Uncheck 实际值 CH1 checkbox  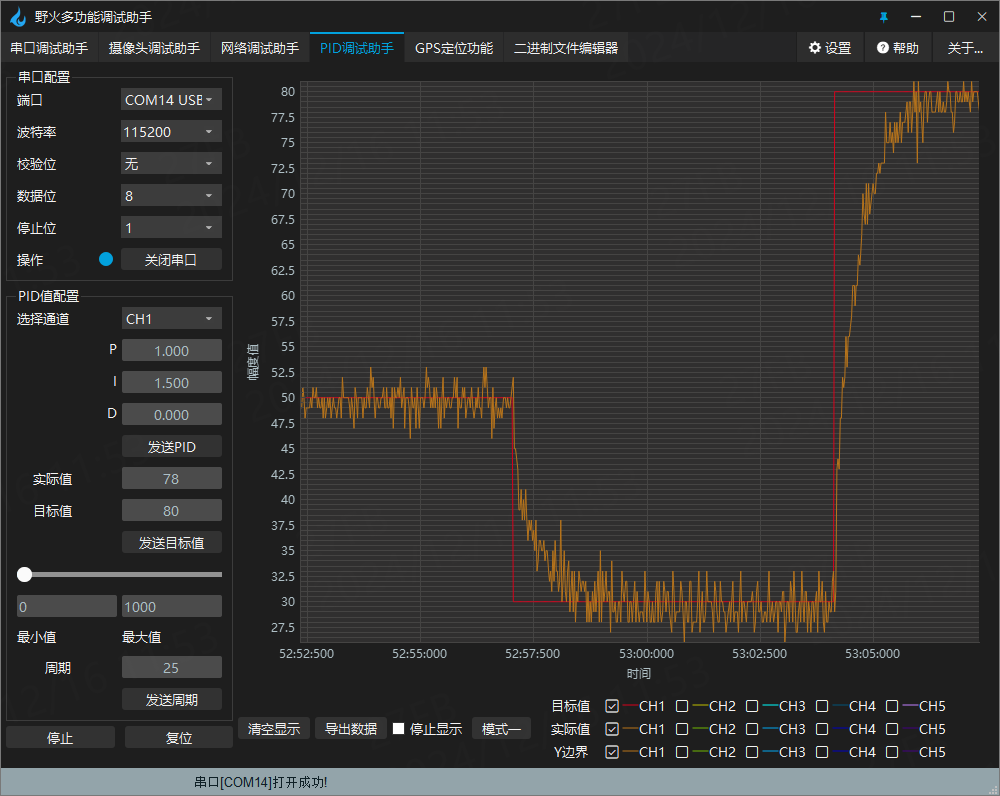pyautogui.click(x=612, y=728)
